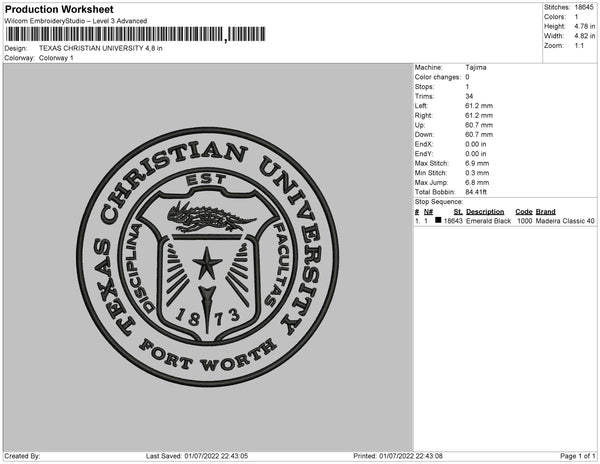Click thread code '1000'
Viewport: 600px width, 464px height.
pos(524,221)
